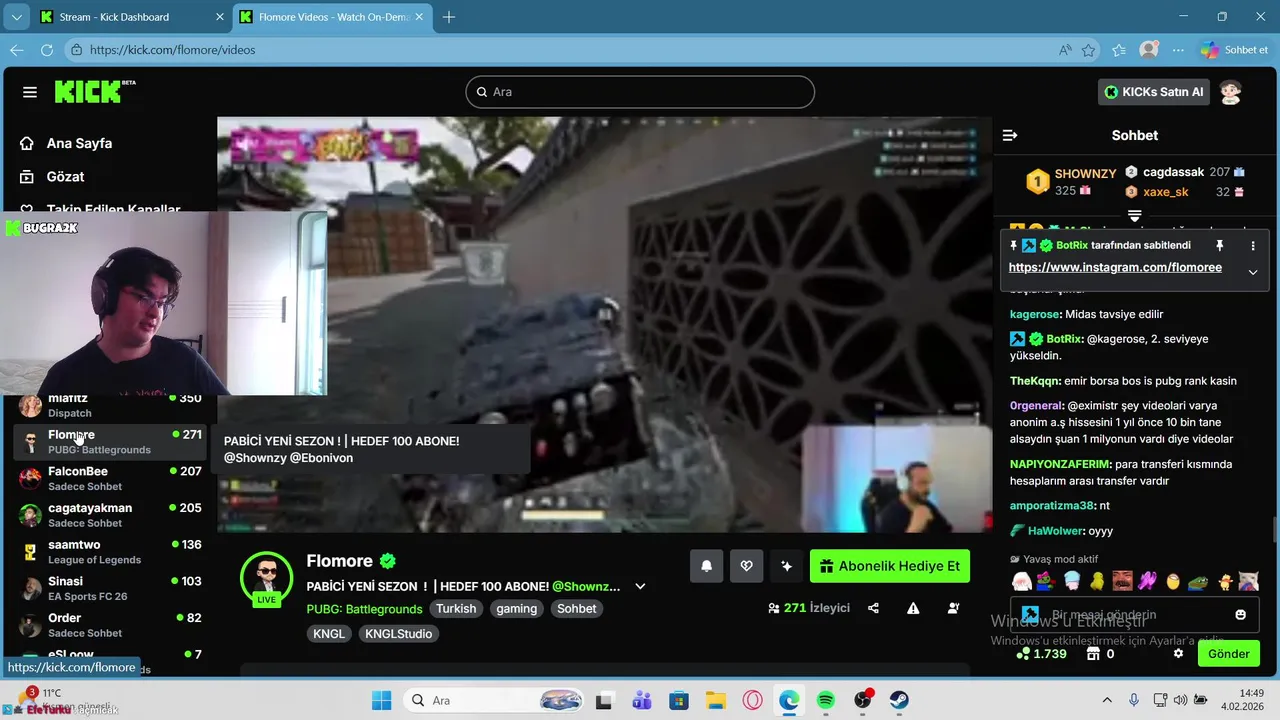Open a new browser tab
This screenshot has width=1280, height=720.
(x=449, y=17)
